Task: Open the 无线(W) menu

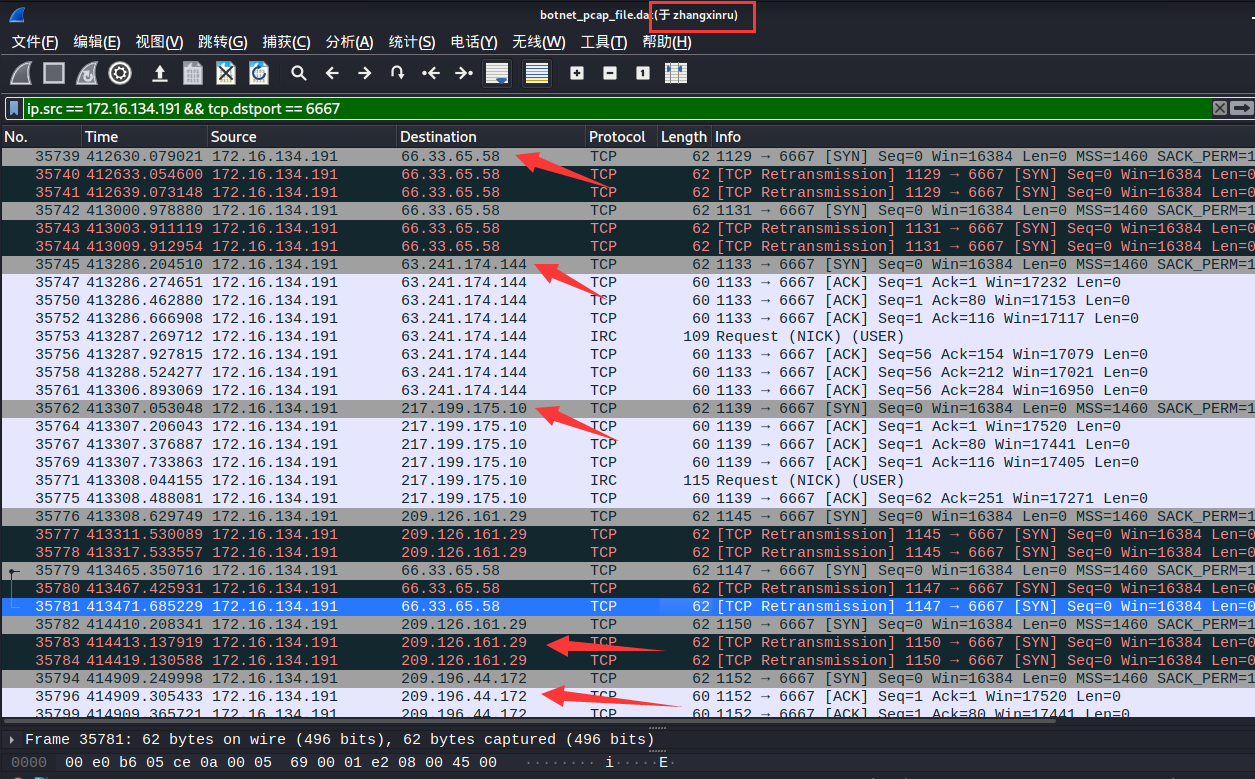Action: pos(539,42)
